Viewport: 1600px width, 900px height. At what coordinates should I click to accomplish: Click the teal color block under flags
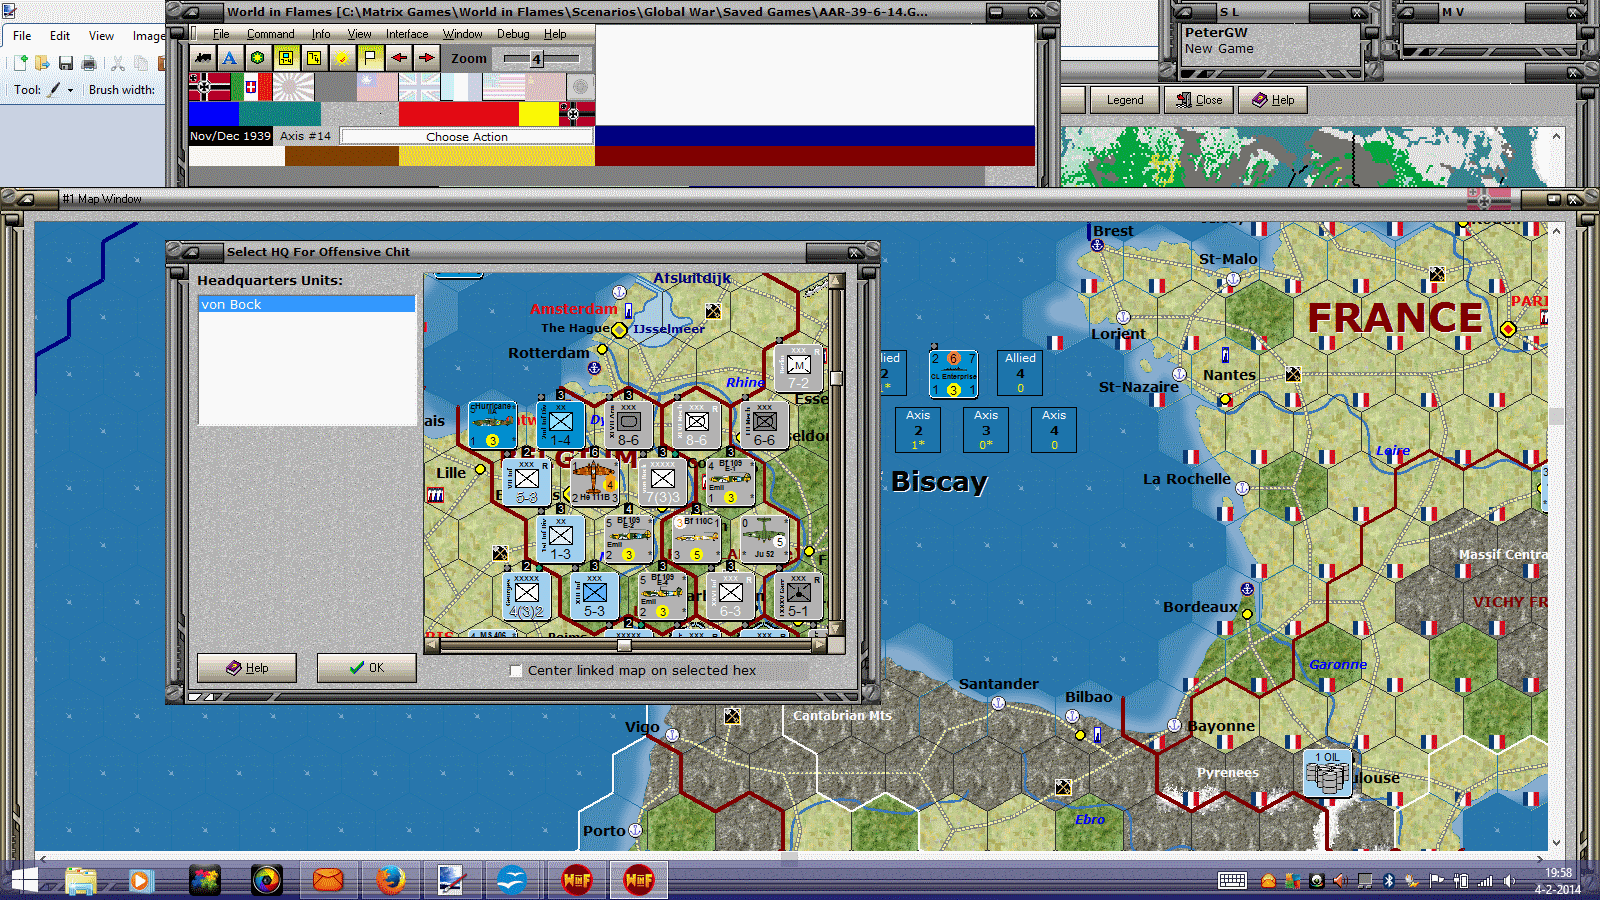point(280,114)
